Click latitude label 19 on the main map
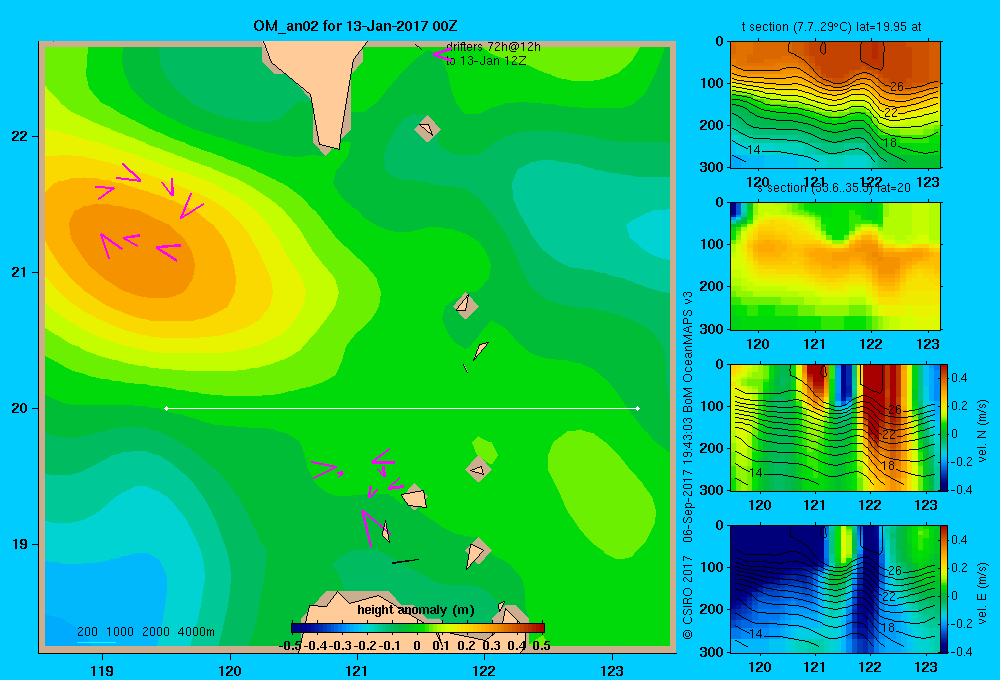This screenshot has height=680, width=1000. pyautogui.click(x=20, y=544)
